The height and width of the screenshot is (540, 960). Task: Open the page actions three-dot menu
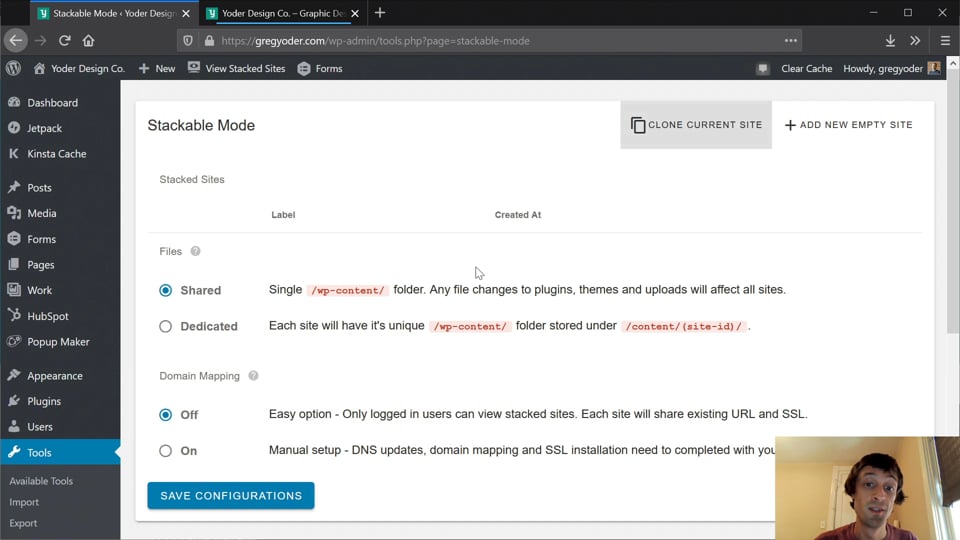(x=791, y=40)
